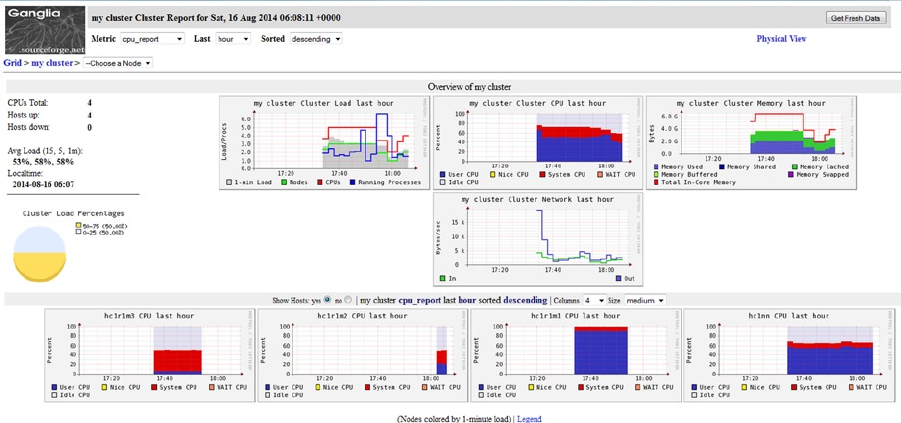Screen dimensions: 901x423
Task: Open the hc1r1m3 CPU host graph
Action: point(149,355)
